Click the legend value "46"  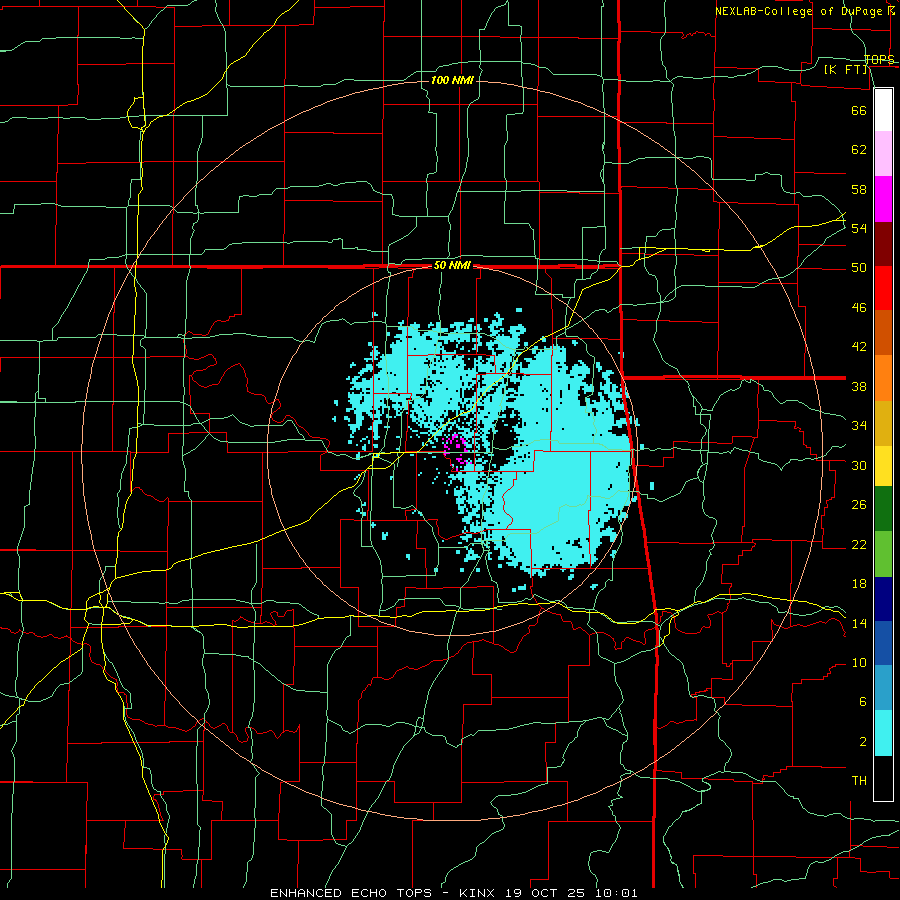tap(859, 308)
